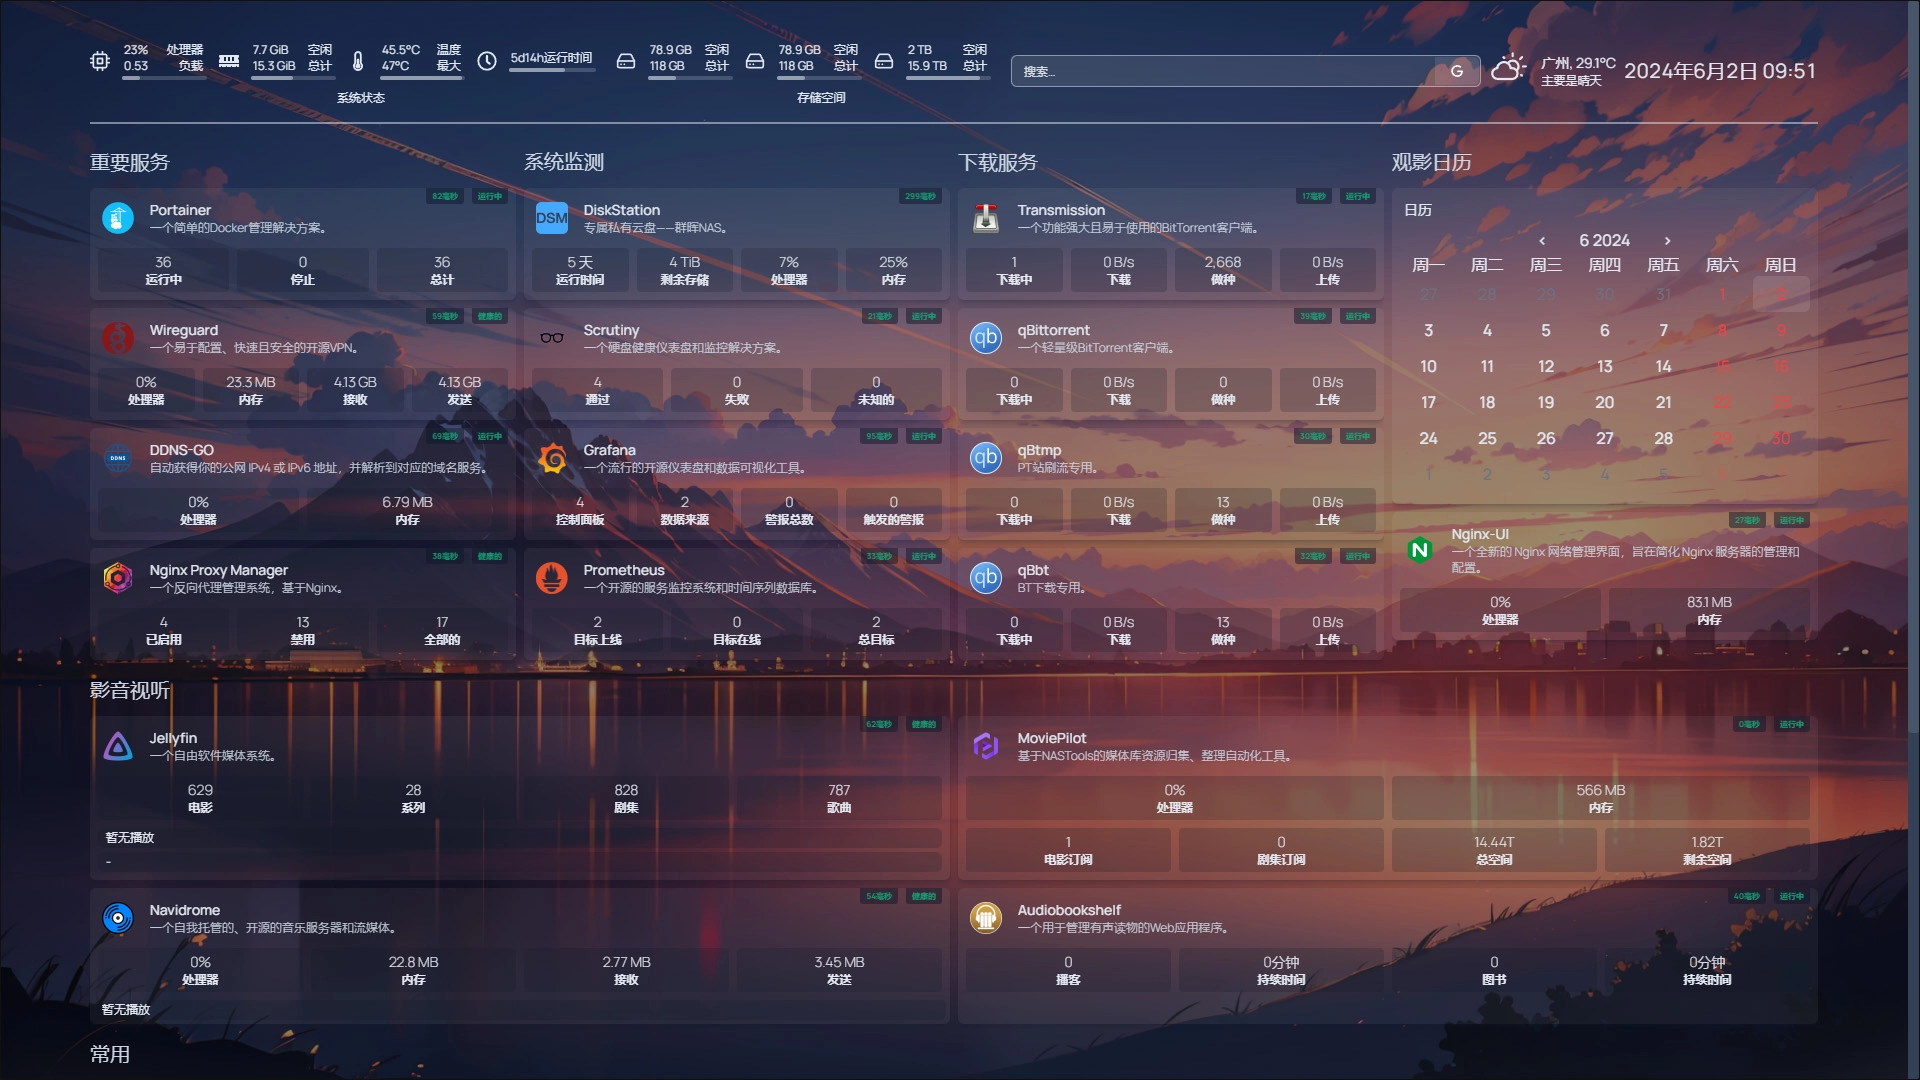Click the 6 2024 month label
The height and width of the screenshot is (1080, 1920).
(1604, 240)
